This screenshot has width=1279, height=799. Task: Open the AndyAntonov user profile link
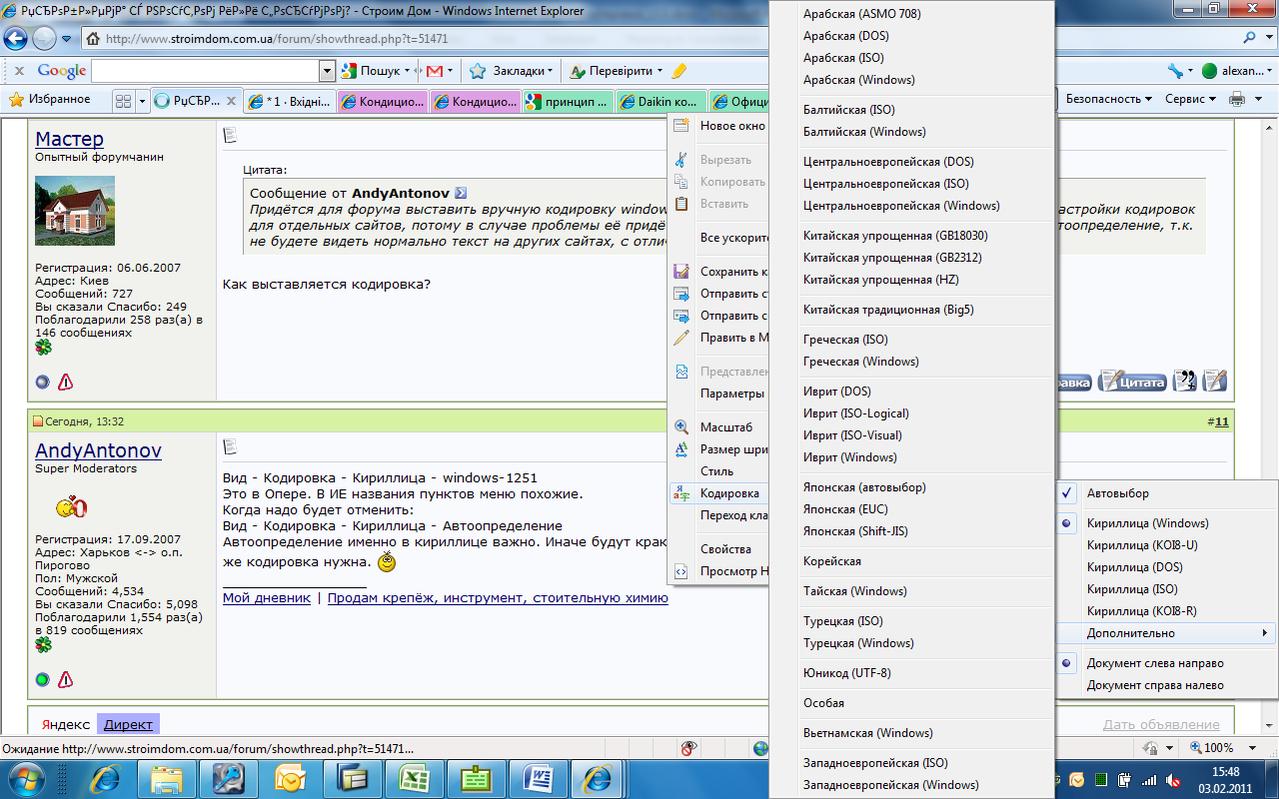click(x=98, y=451)
